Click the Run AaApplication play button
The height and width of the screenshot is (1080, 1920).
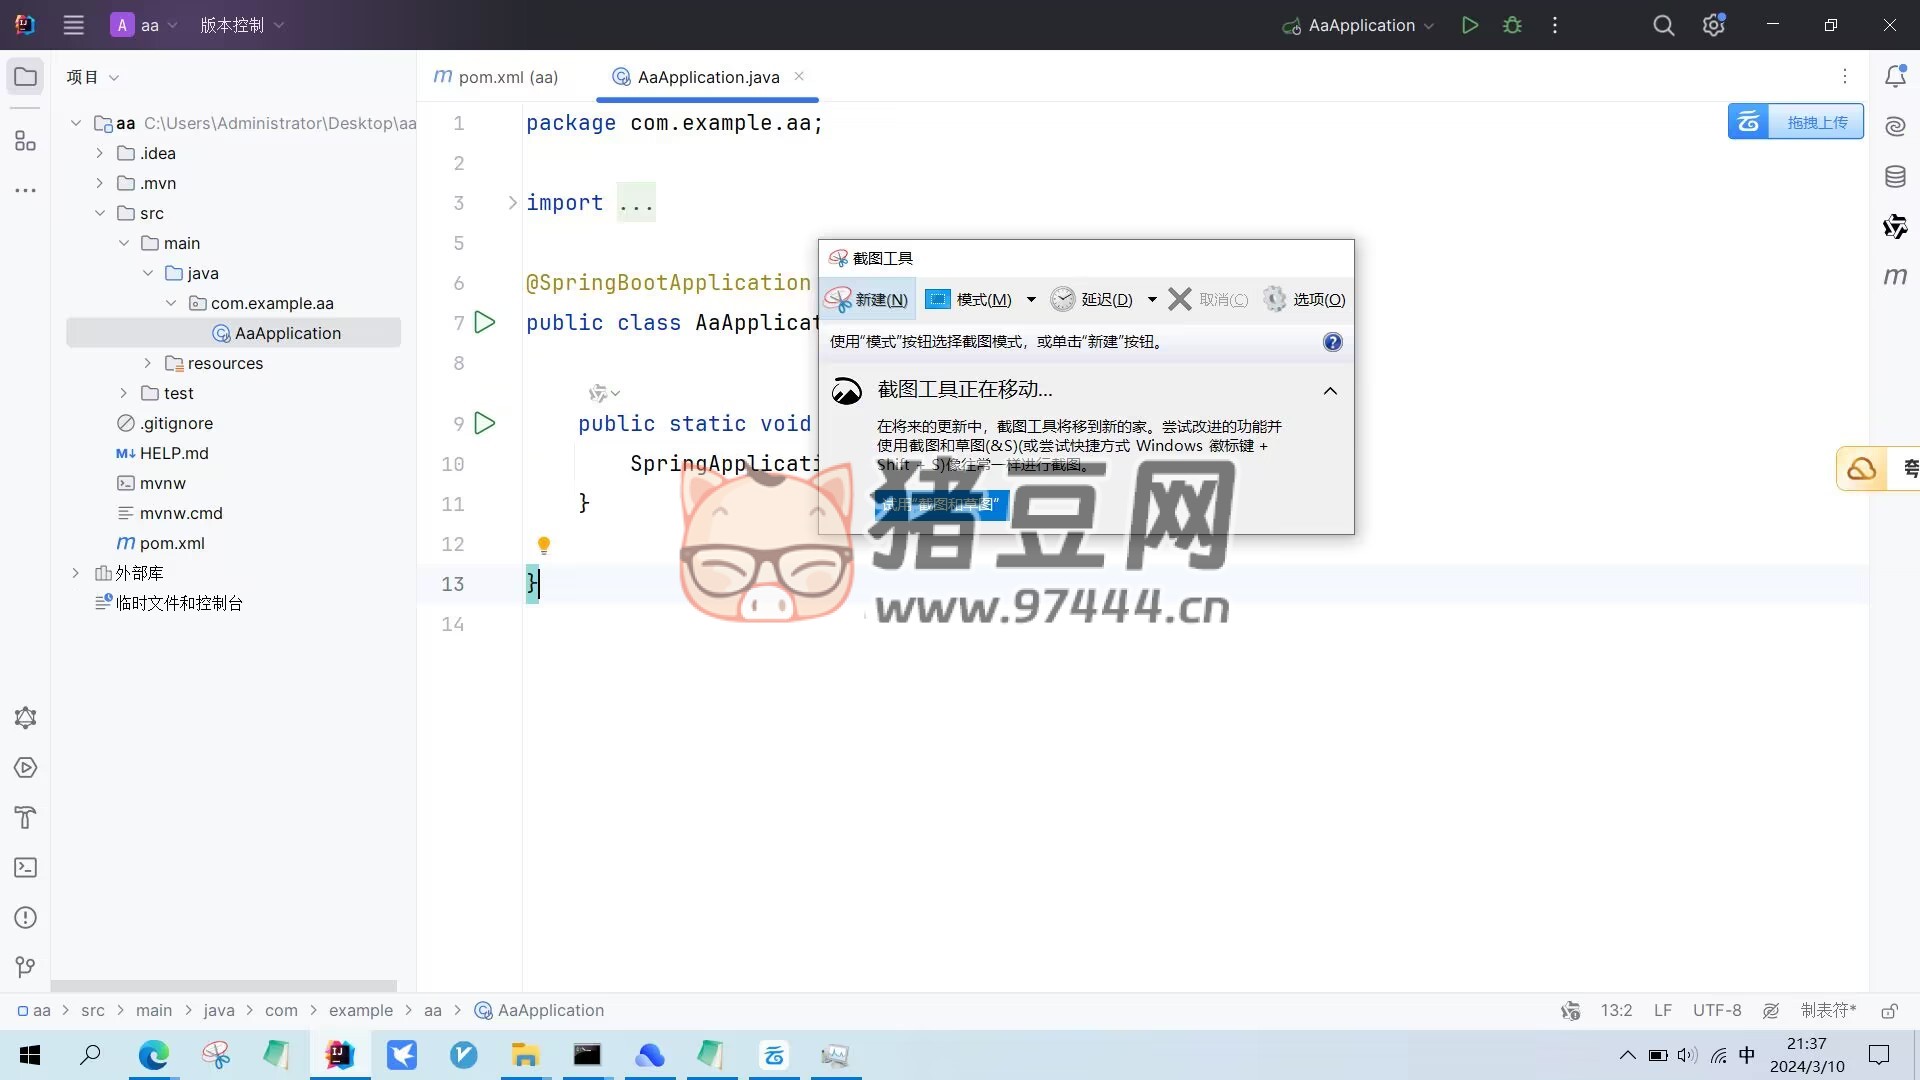tap(1469, 25)
